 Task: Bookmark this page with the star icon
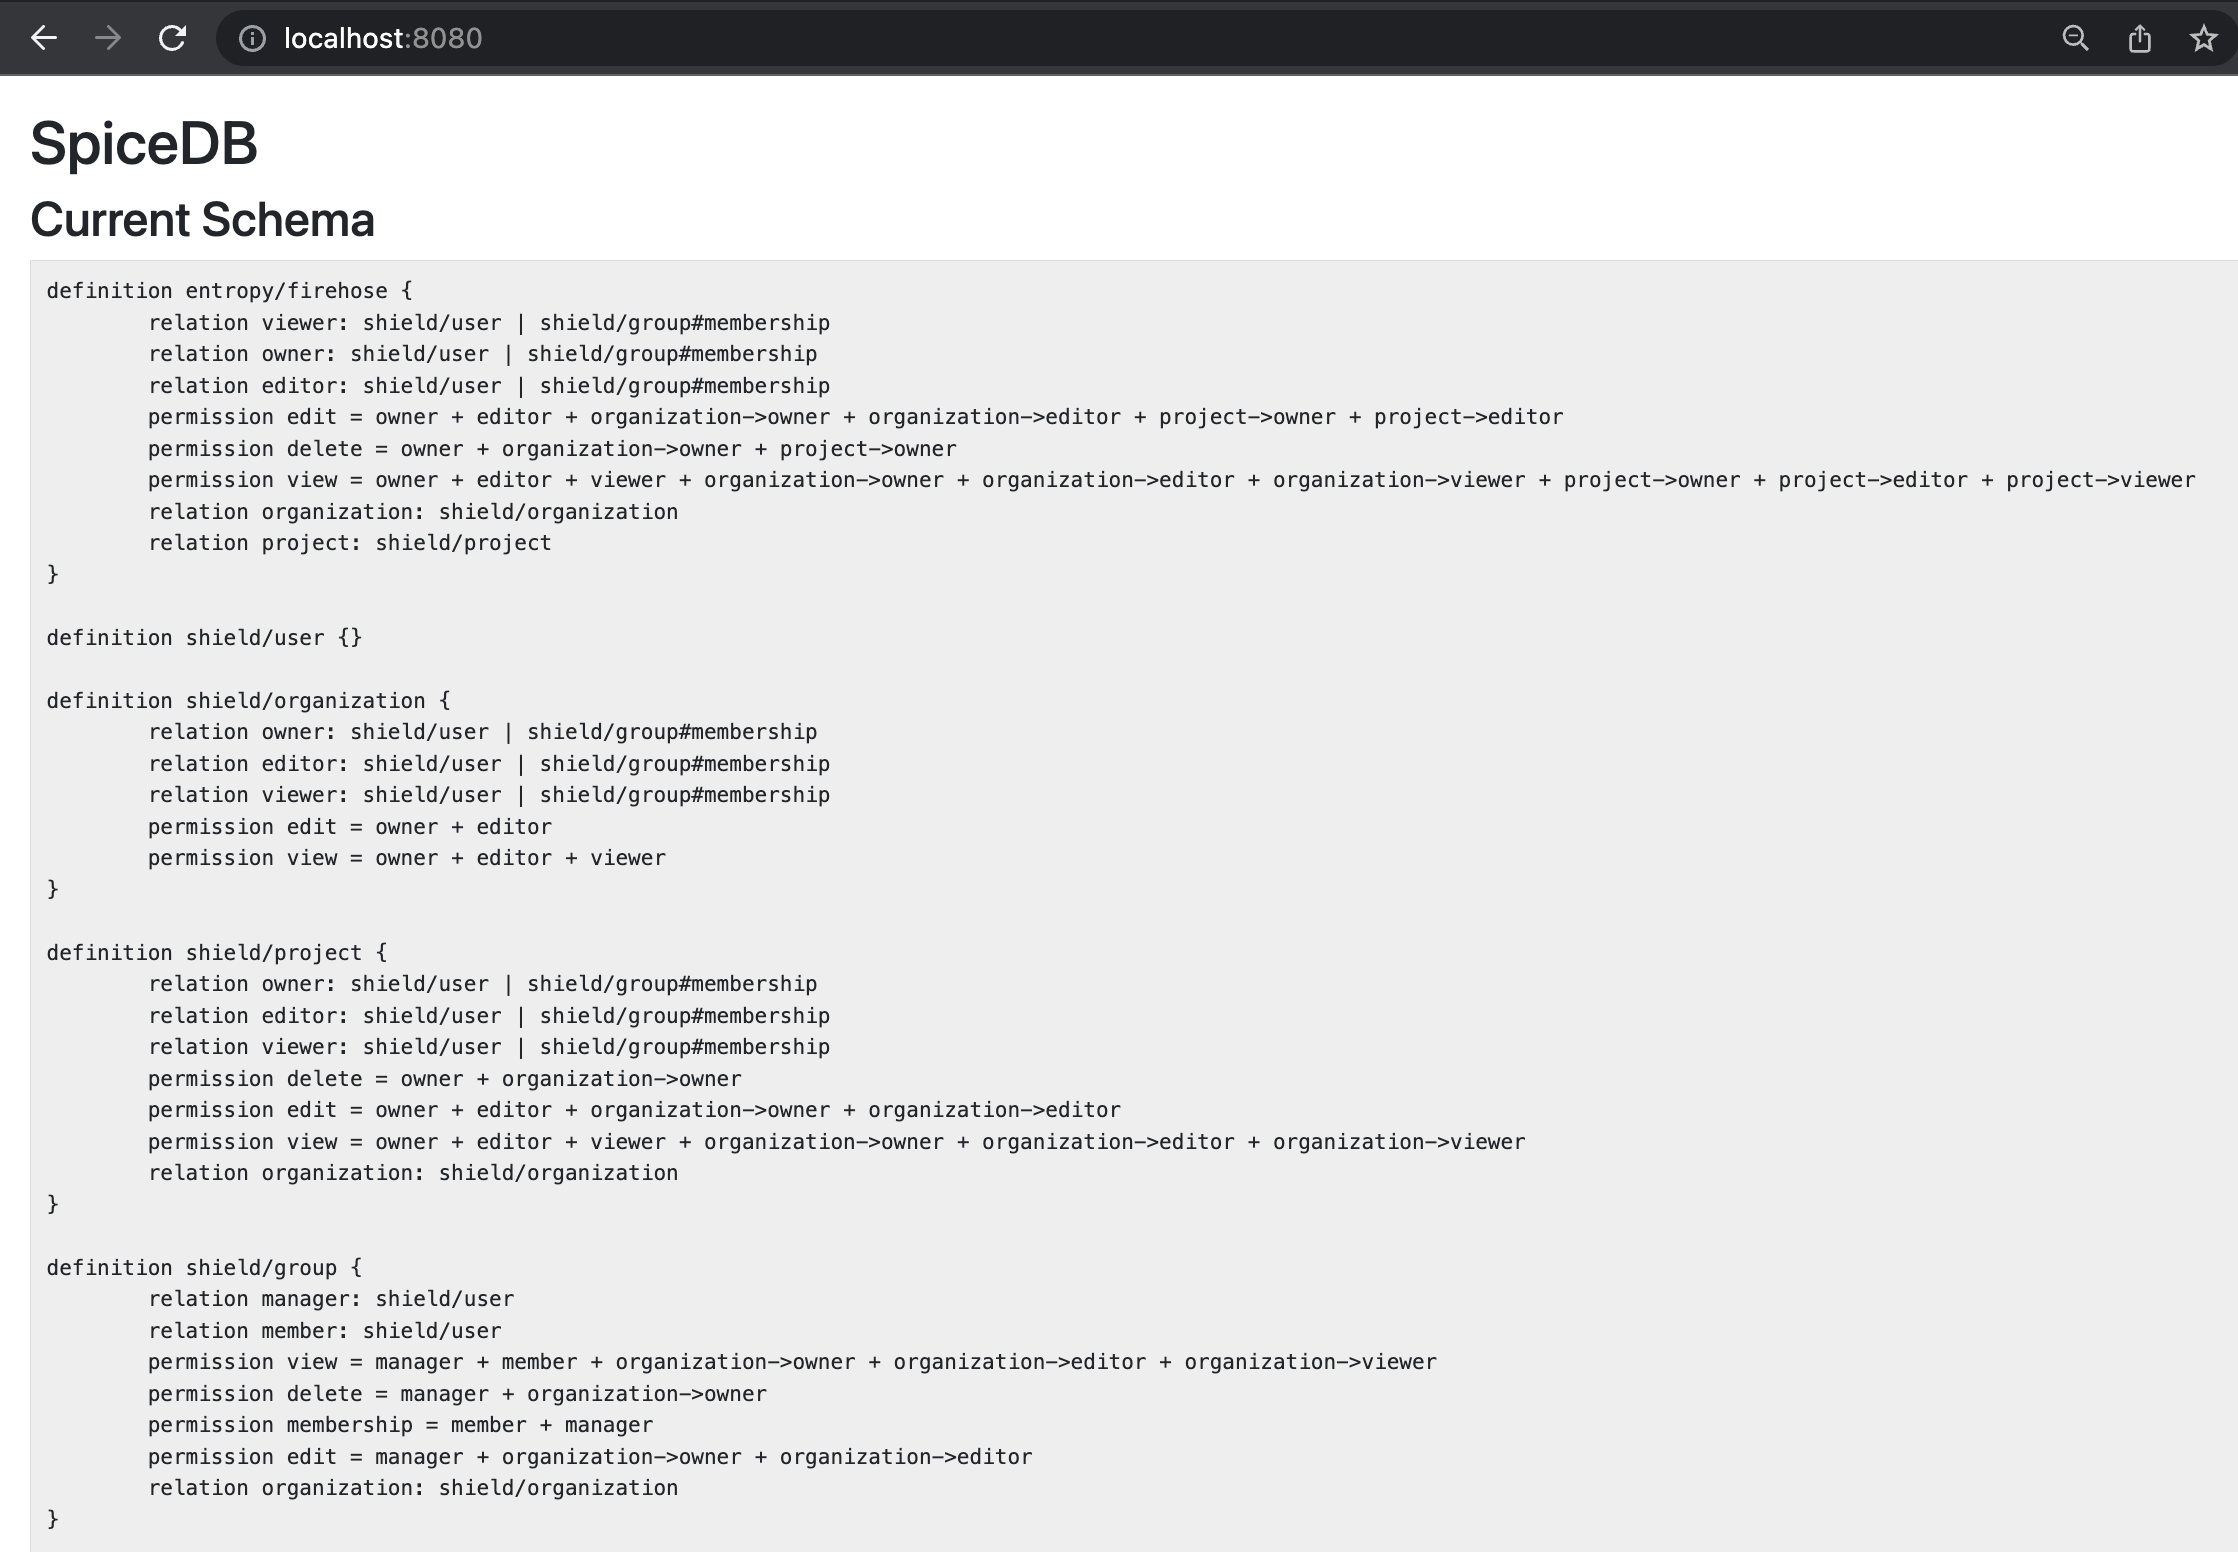click(x=2203, y=38)
